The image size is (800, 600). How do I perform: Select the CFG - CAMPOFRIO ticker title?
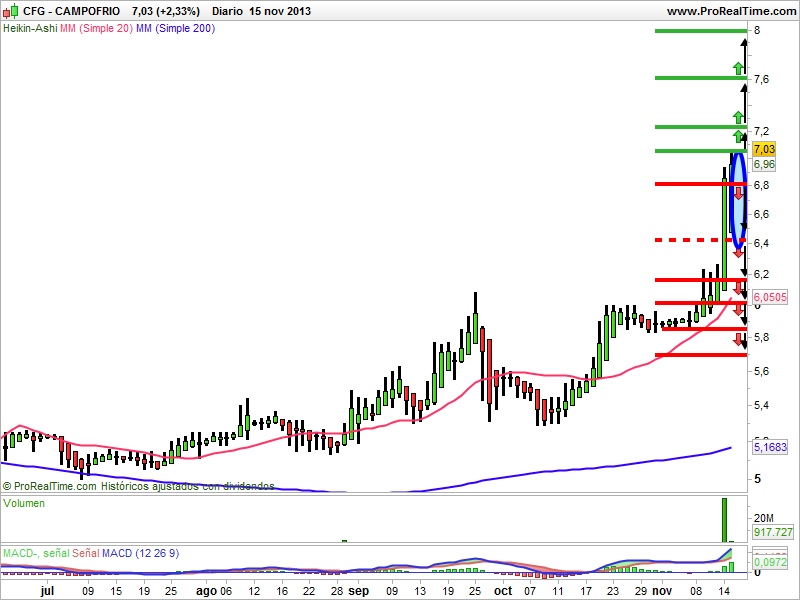72,11
